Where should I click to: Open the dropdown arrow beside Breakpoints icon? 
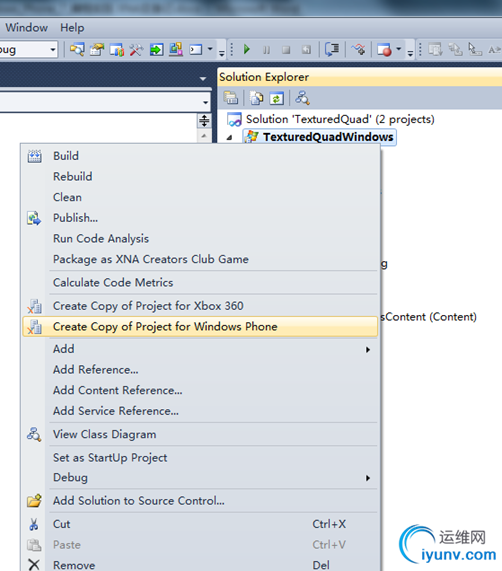(399, 49)
